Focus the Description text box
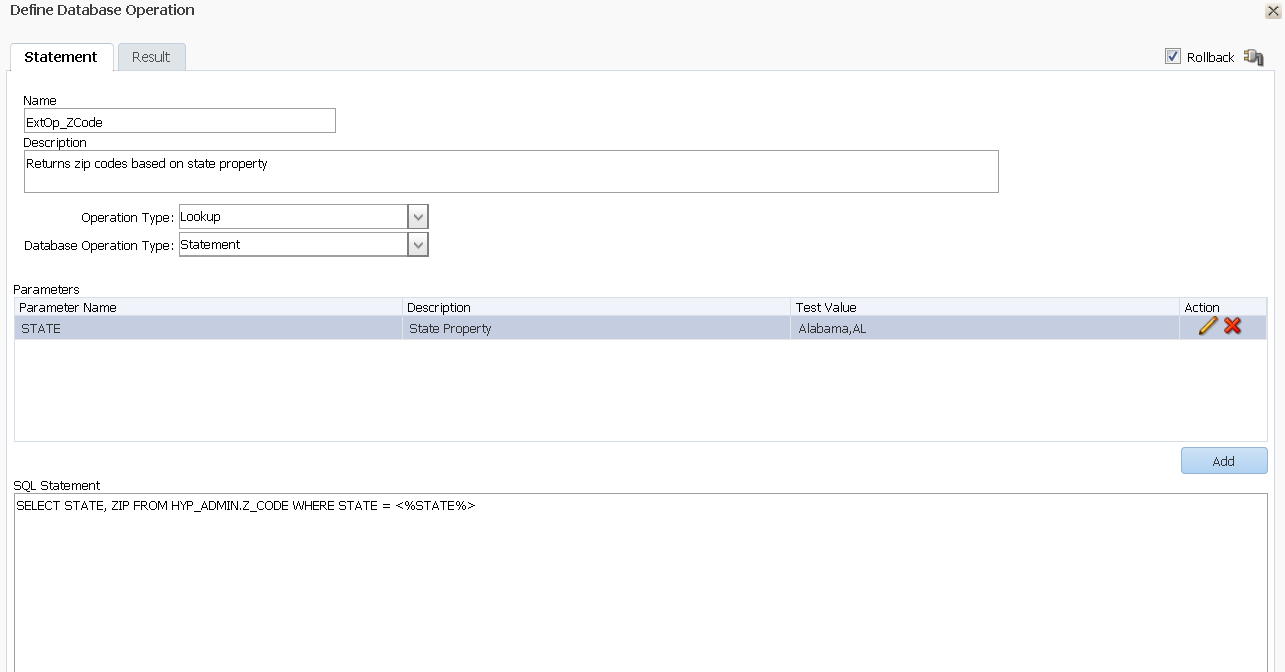 510,171
